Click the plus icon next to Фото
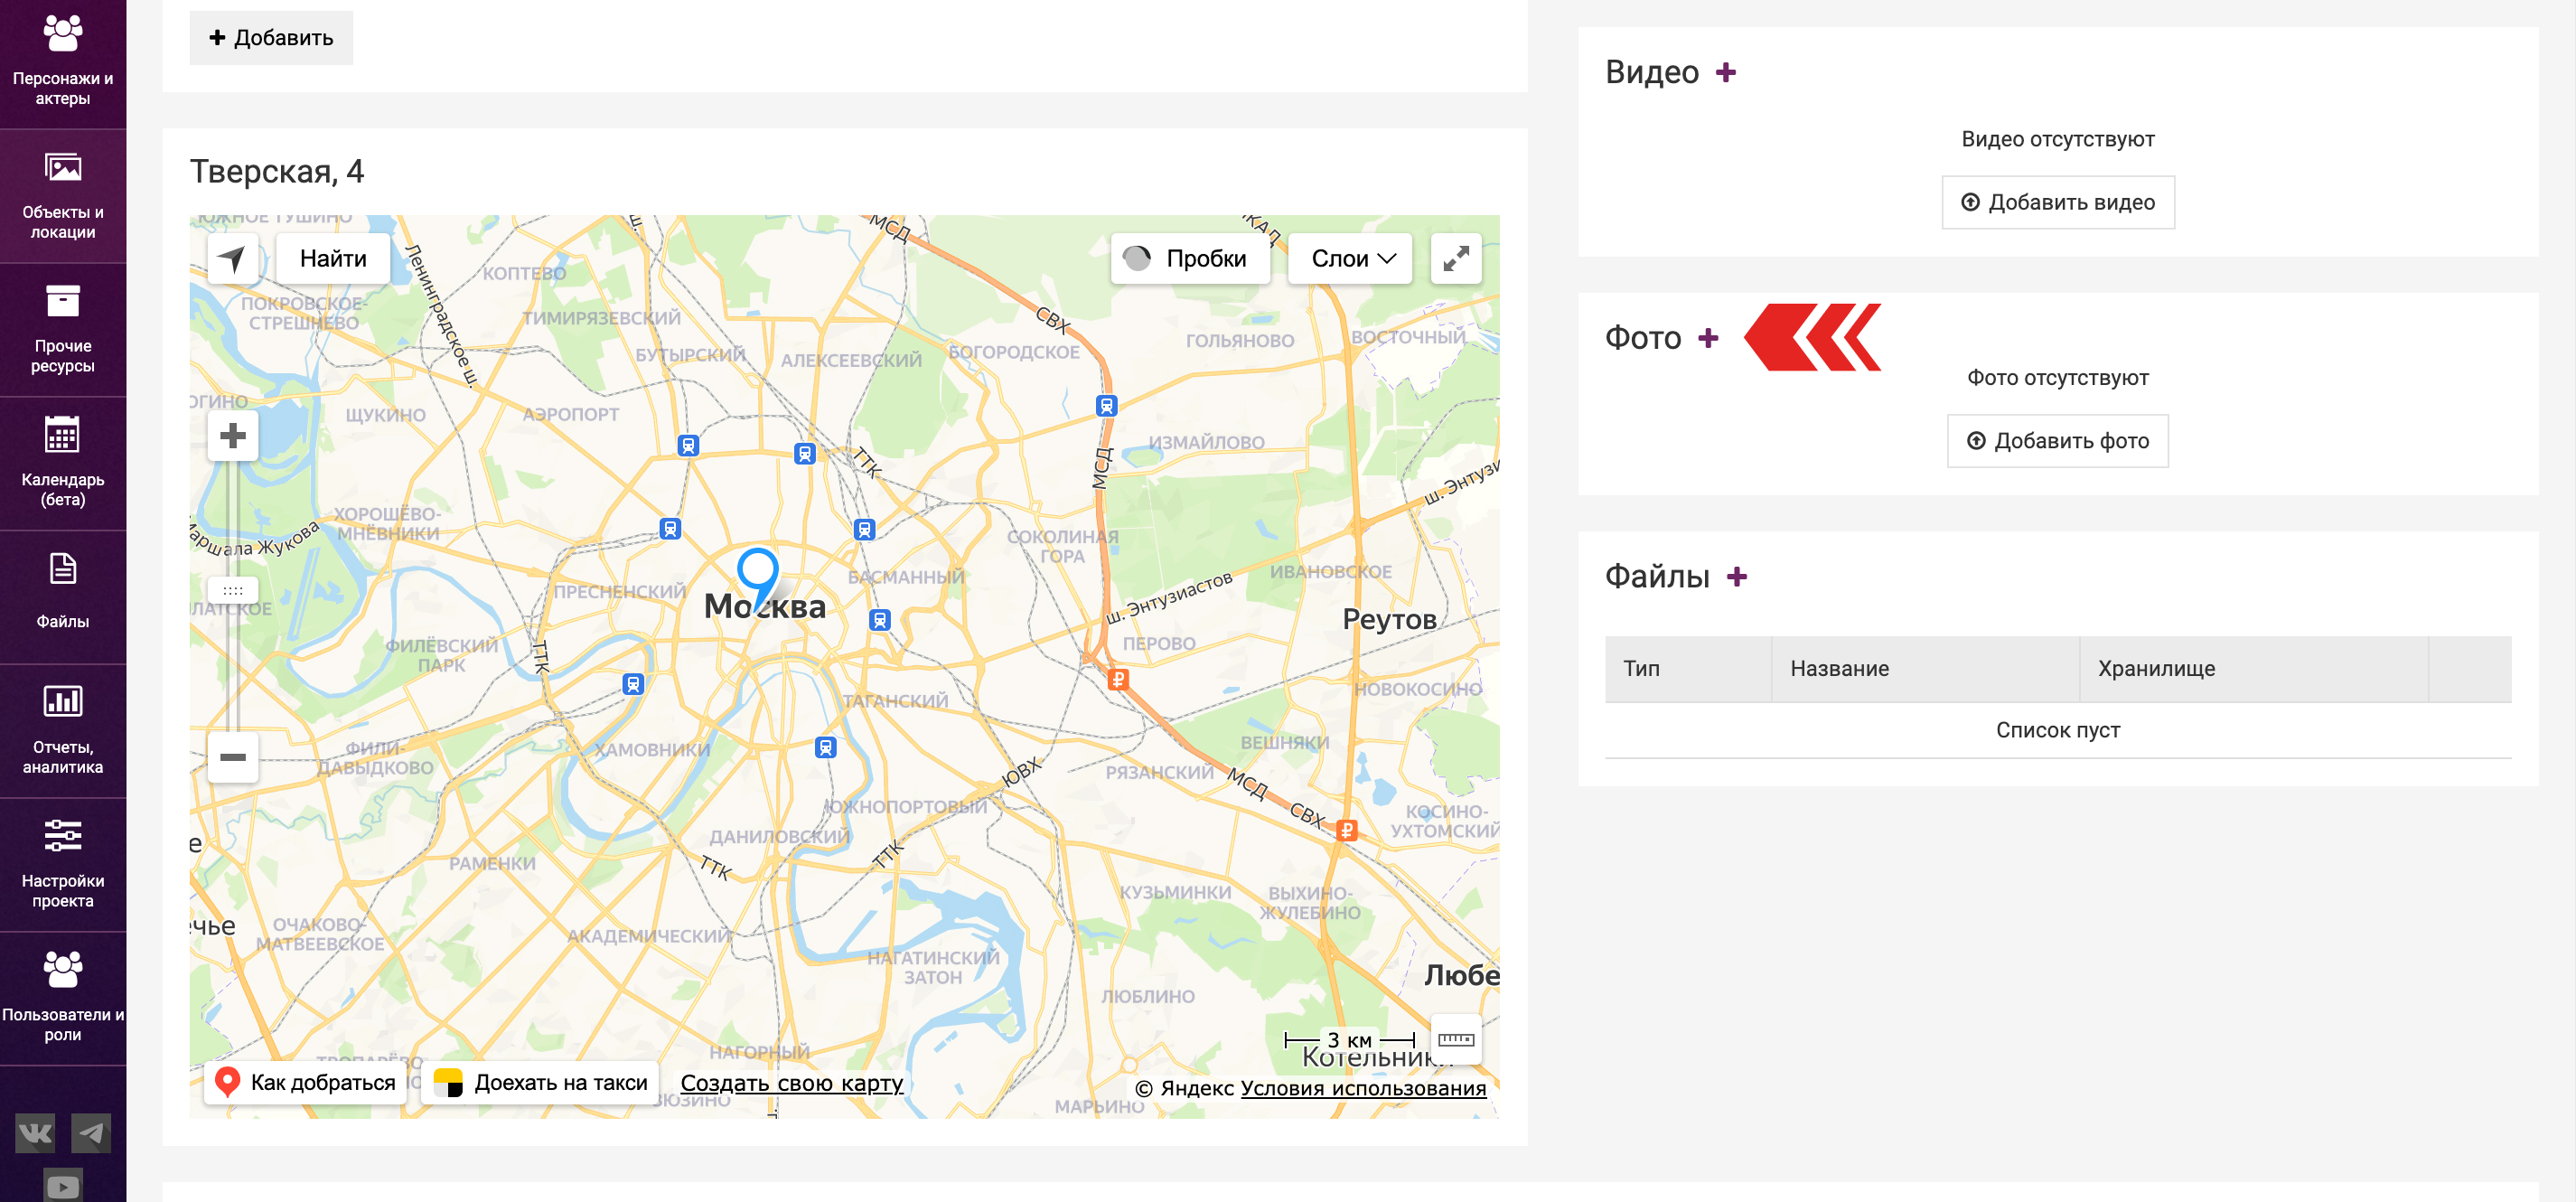The width and height of the screenshot is (2576, 1202). 1708,338
